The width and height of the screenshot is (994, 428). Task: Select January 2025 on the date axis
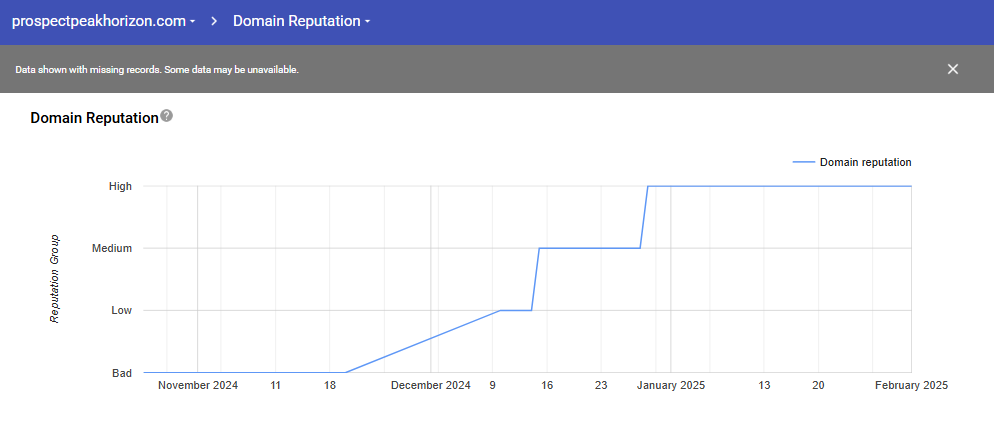[x=671, y=385]
